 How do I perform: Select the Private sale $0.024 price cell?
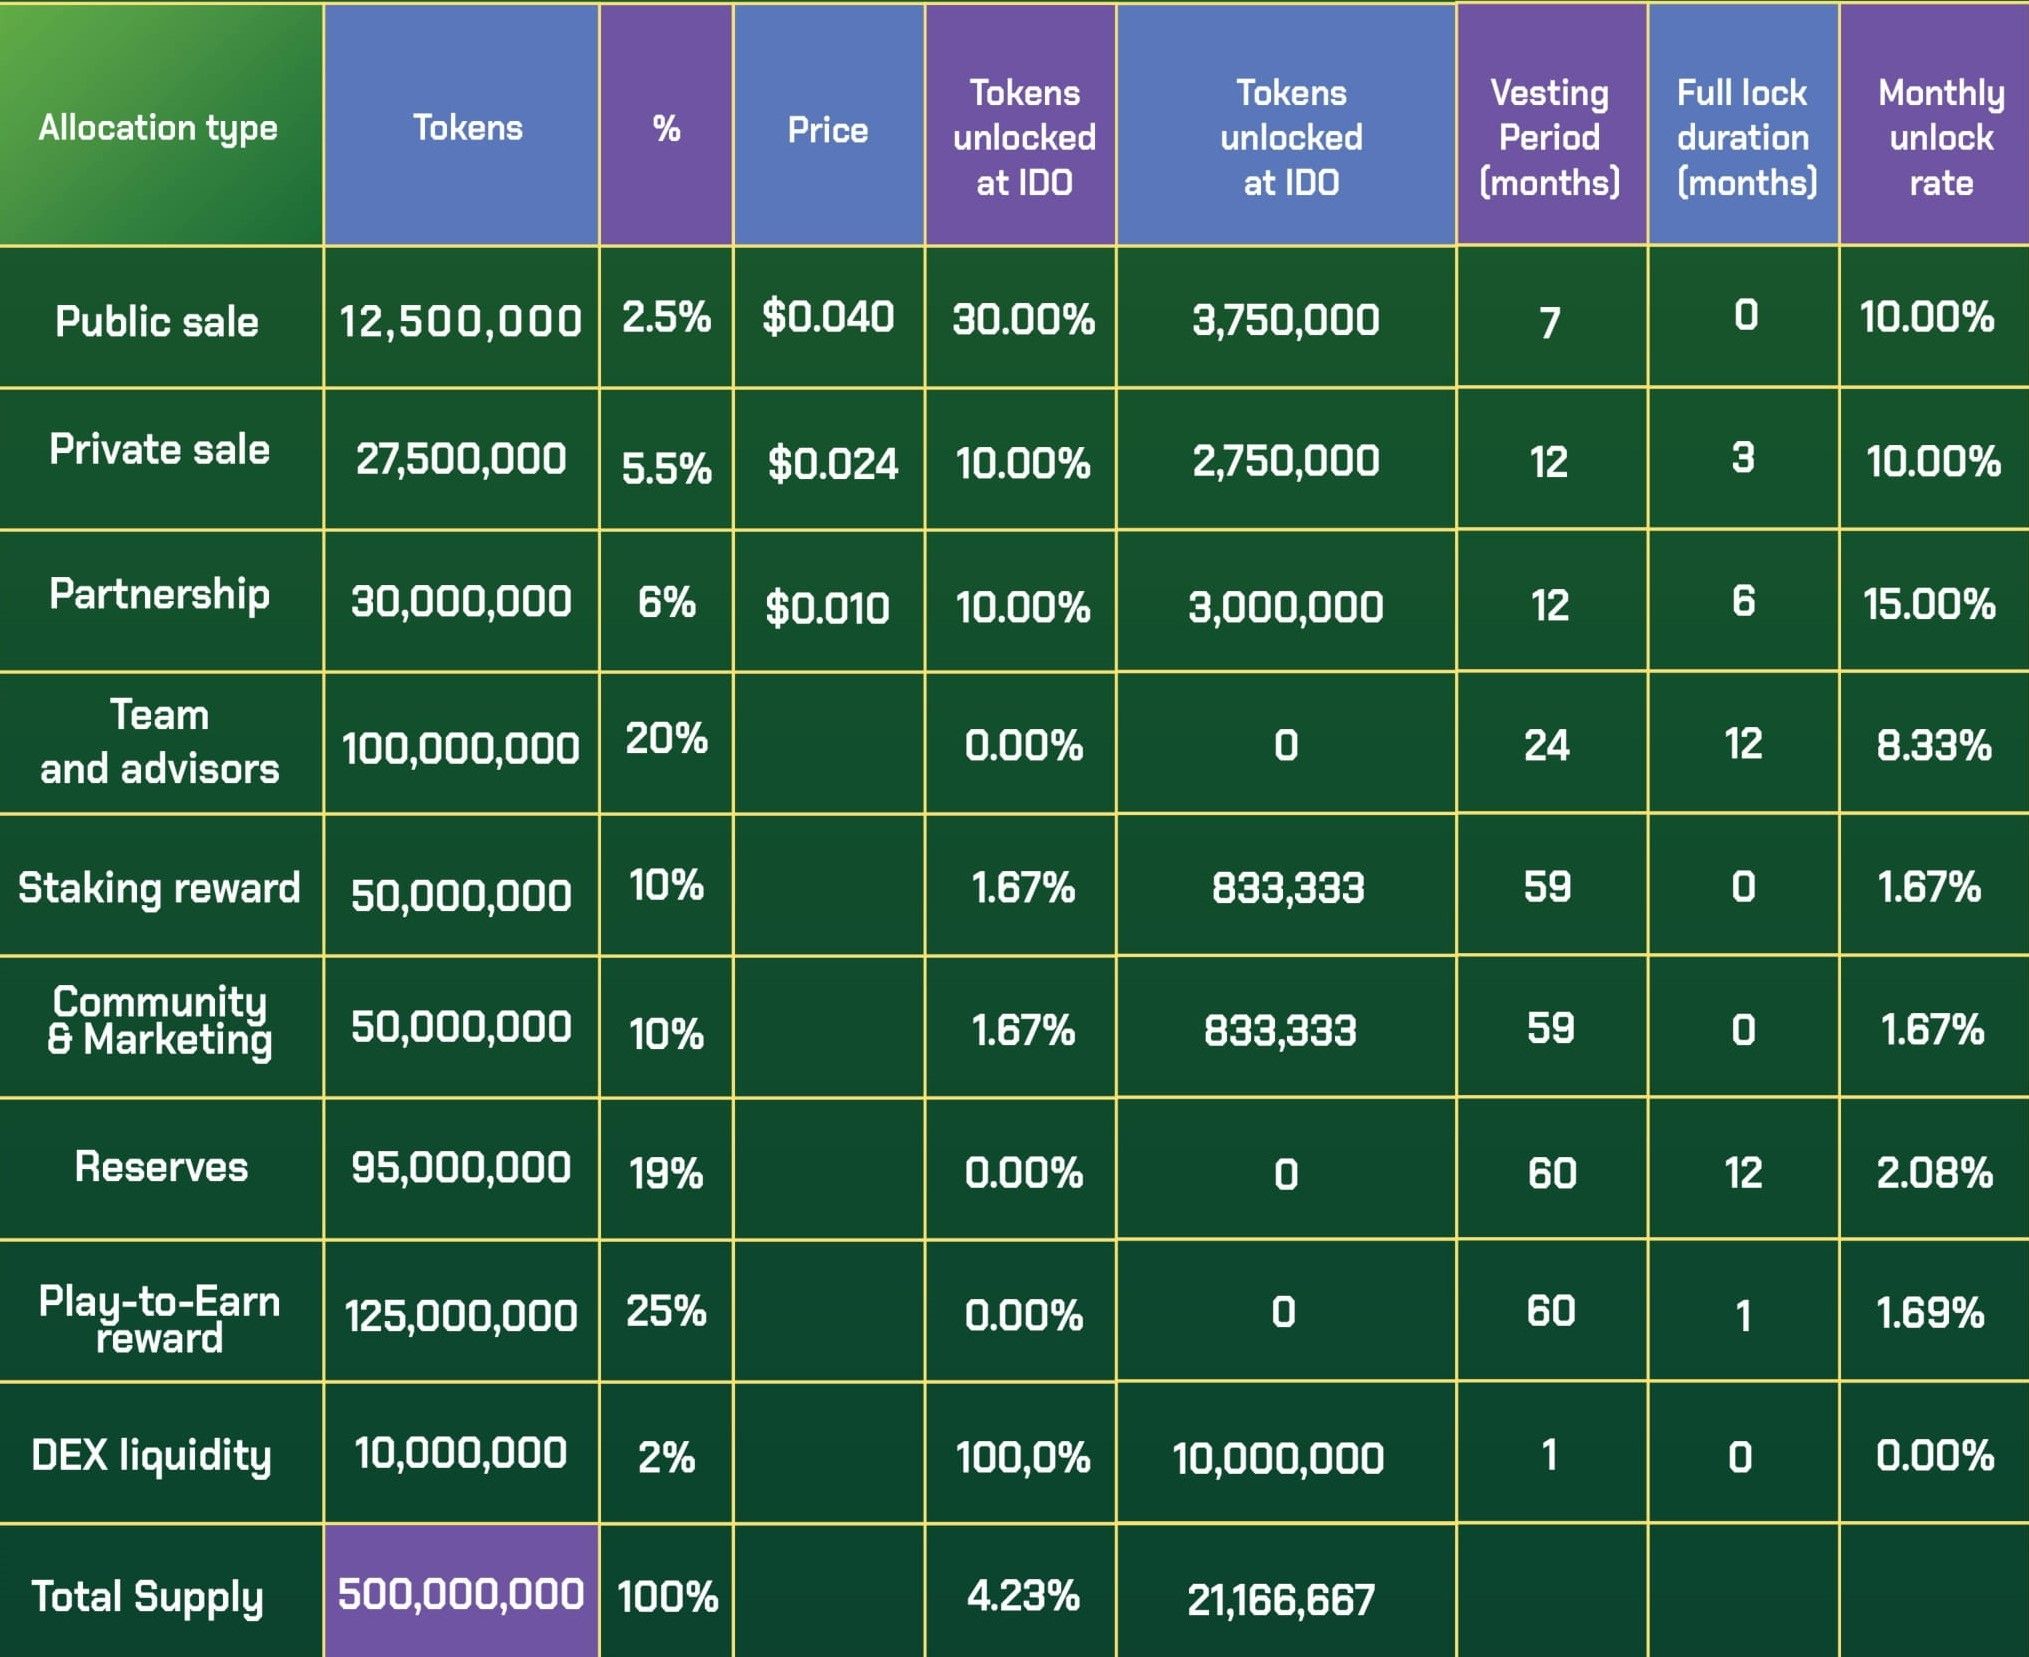832,463
